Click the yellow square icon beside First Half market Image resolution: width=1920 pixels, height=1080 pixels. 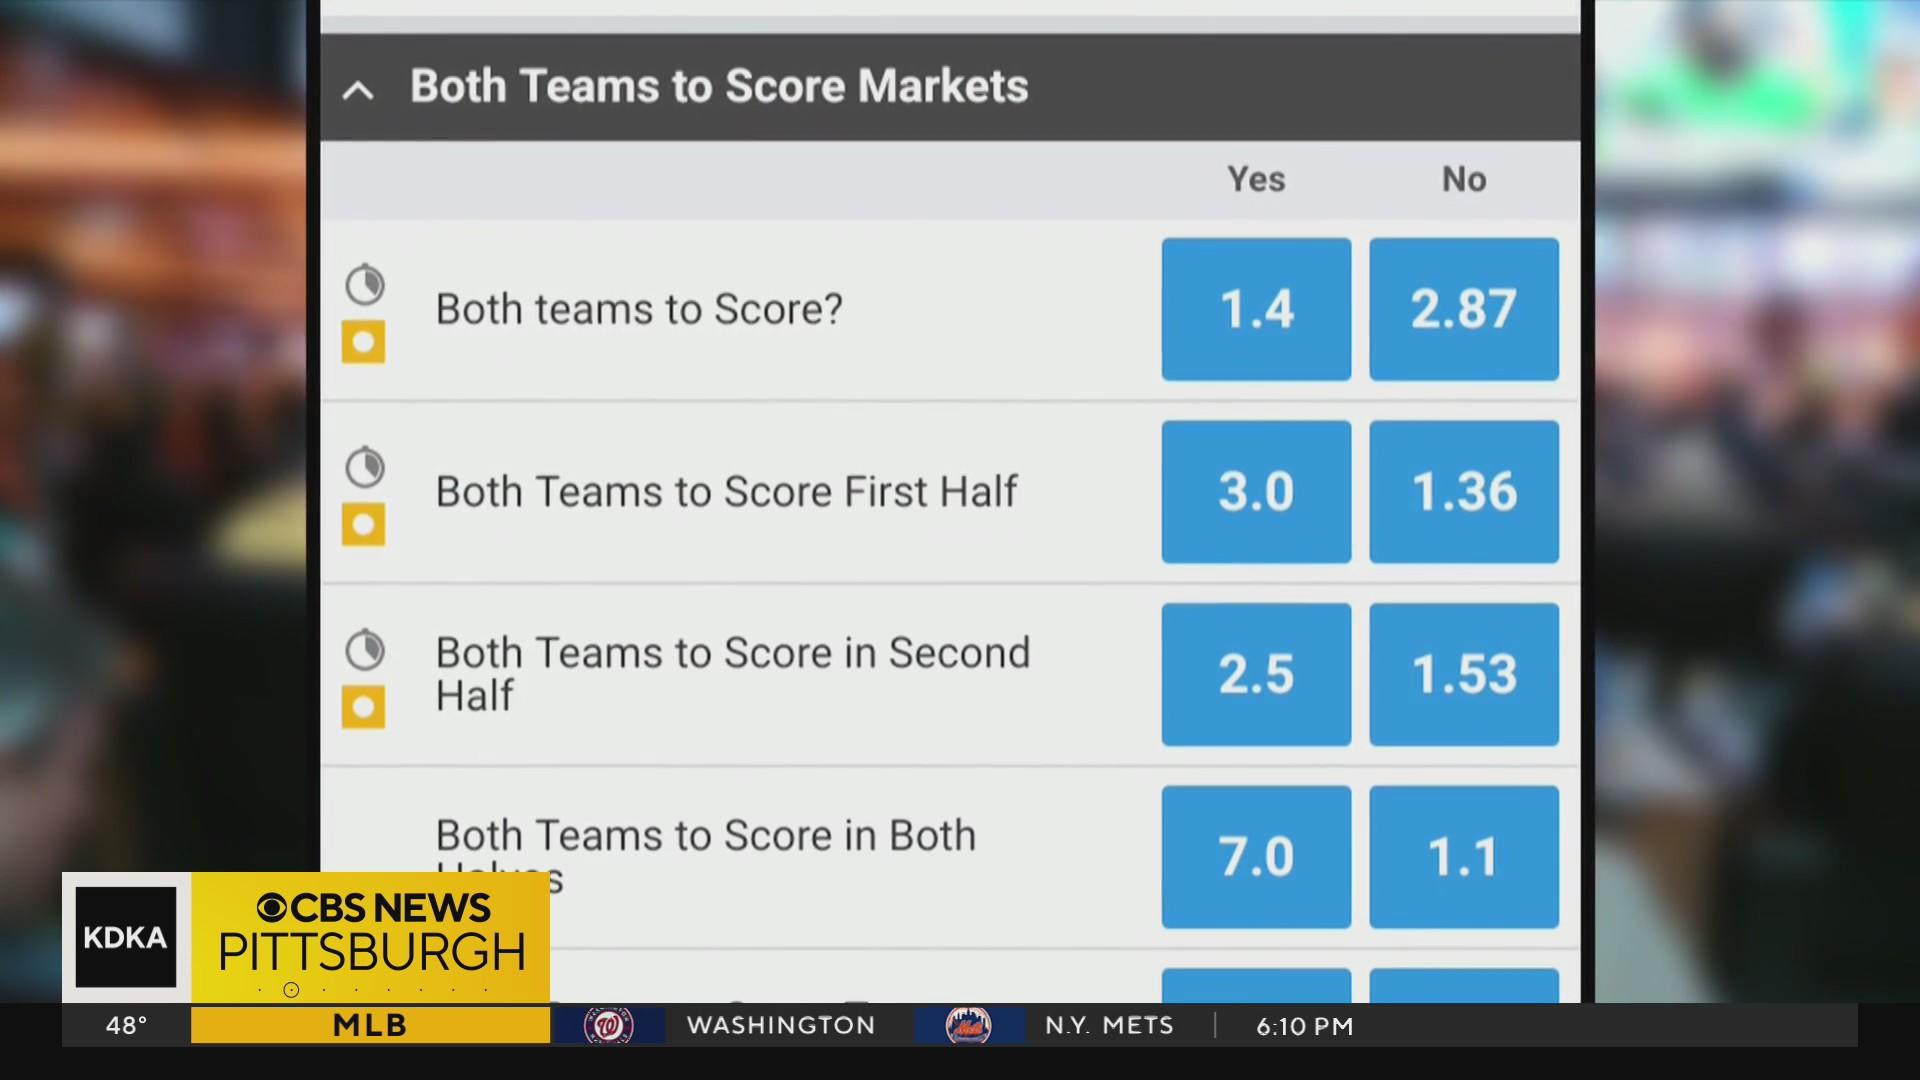[x=363, y=524]
